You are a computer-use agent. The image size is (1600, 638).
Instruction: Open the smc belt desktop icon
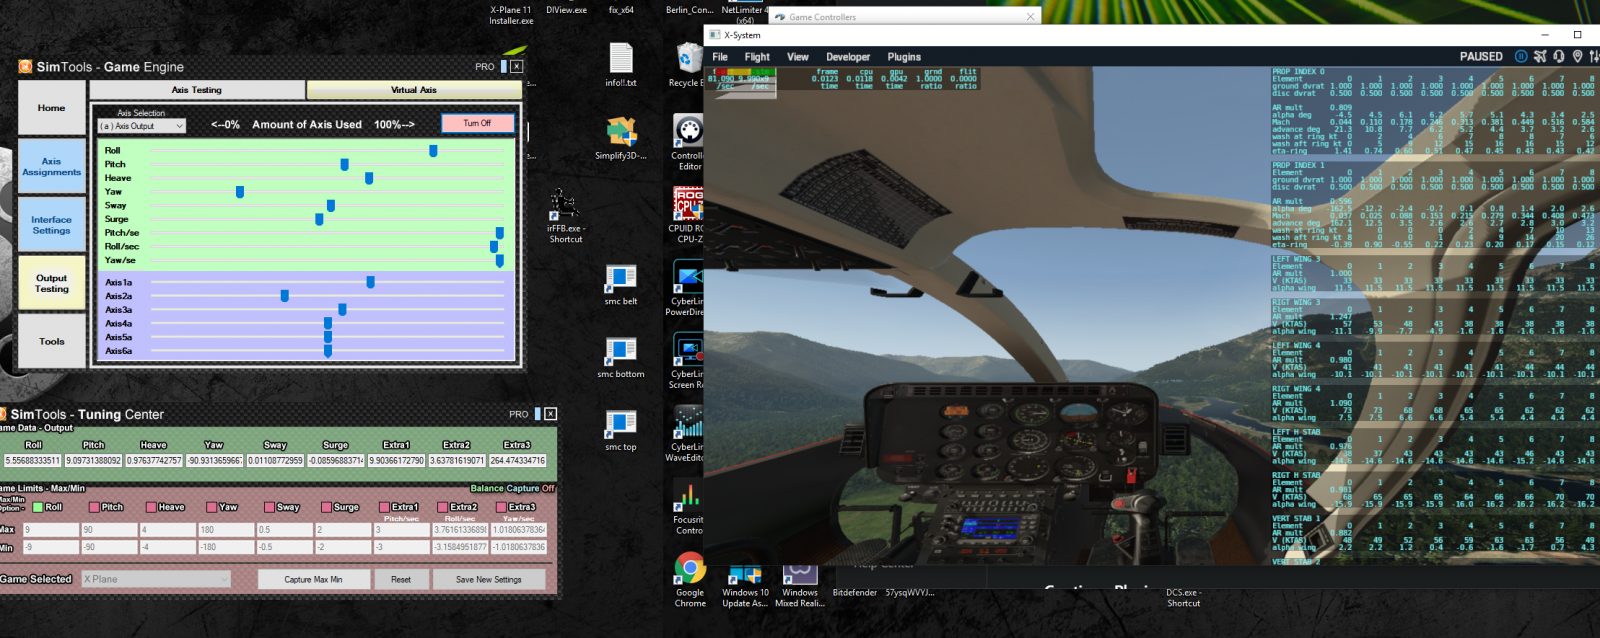pos(621,283)
